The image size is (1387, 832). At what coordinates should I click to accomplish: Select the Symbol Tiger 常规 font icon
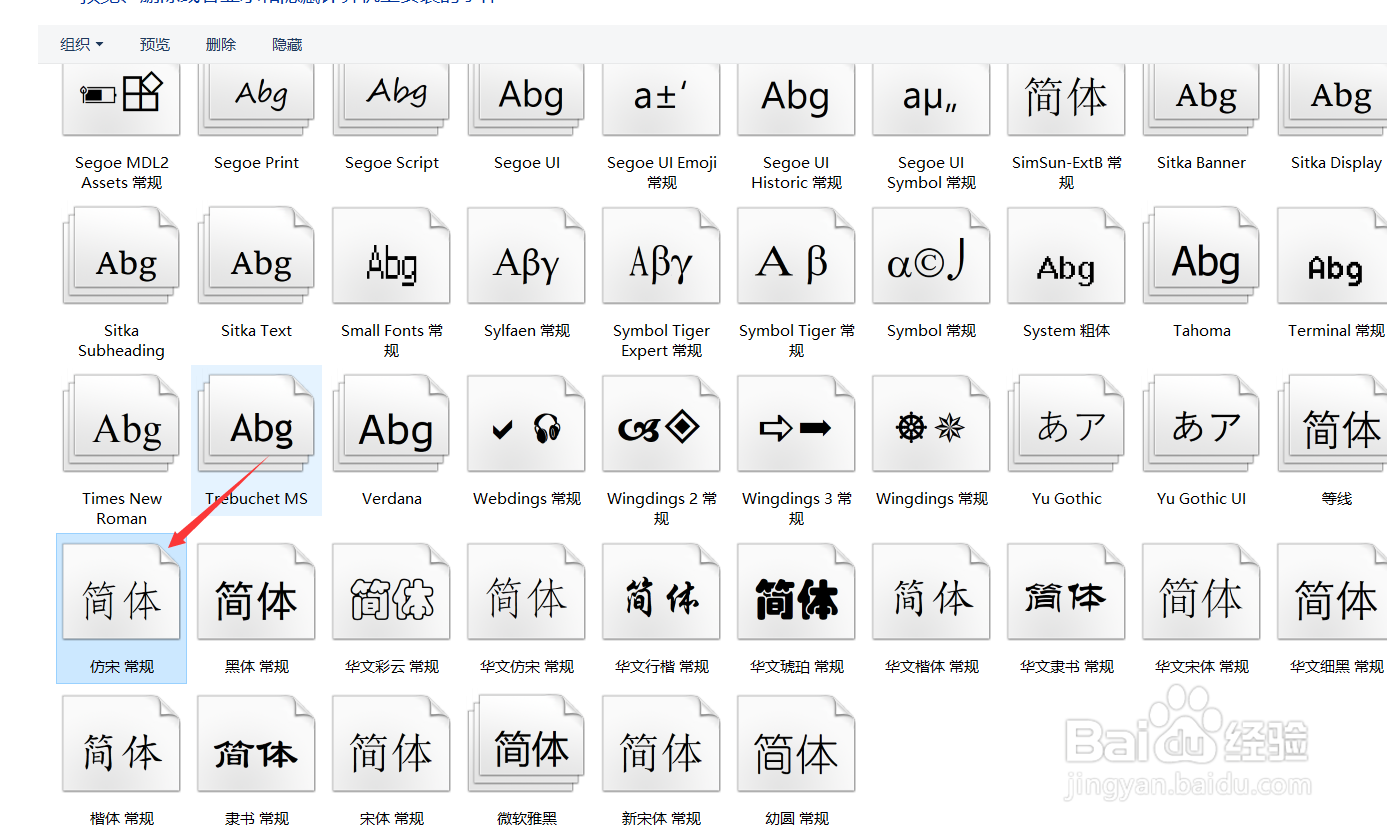tap(796, 254)
